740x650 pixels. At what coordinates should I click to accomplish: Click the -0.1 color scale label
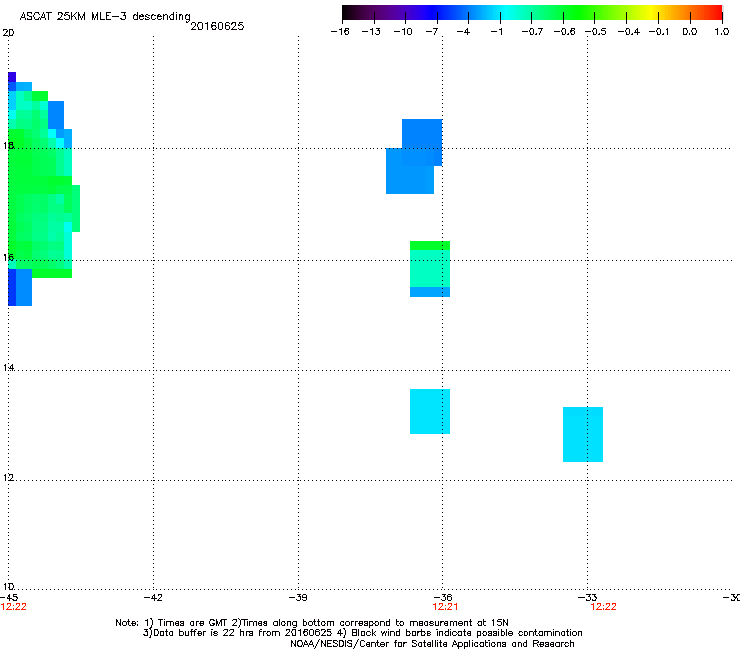coord(659,32)
